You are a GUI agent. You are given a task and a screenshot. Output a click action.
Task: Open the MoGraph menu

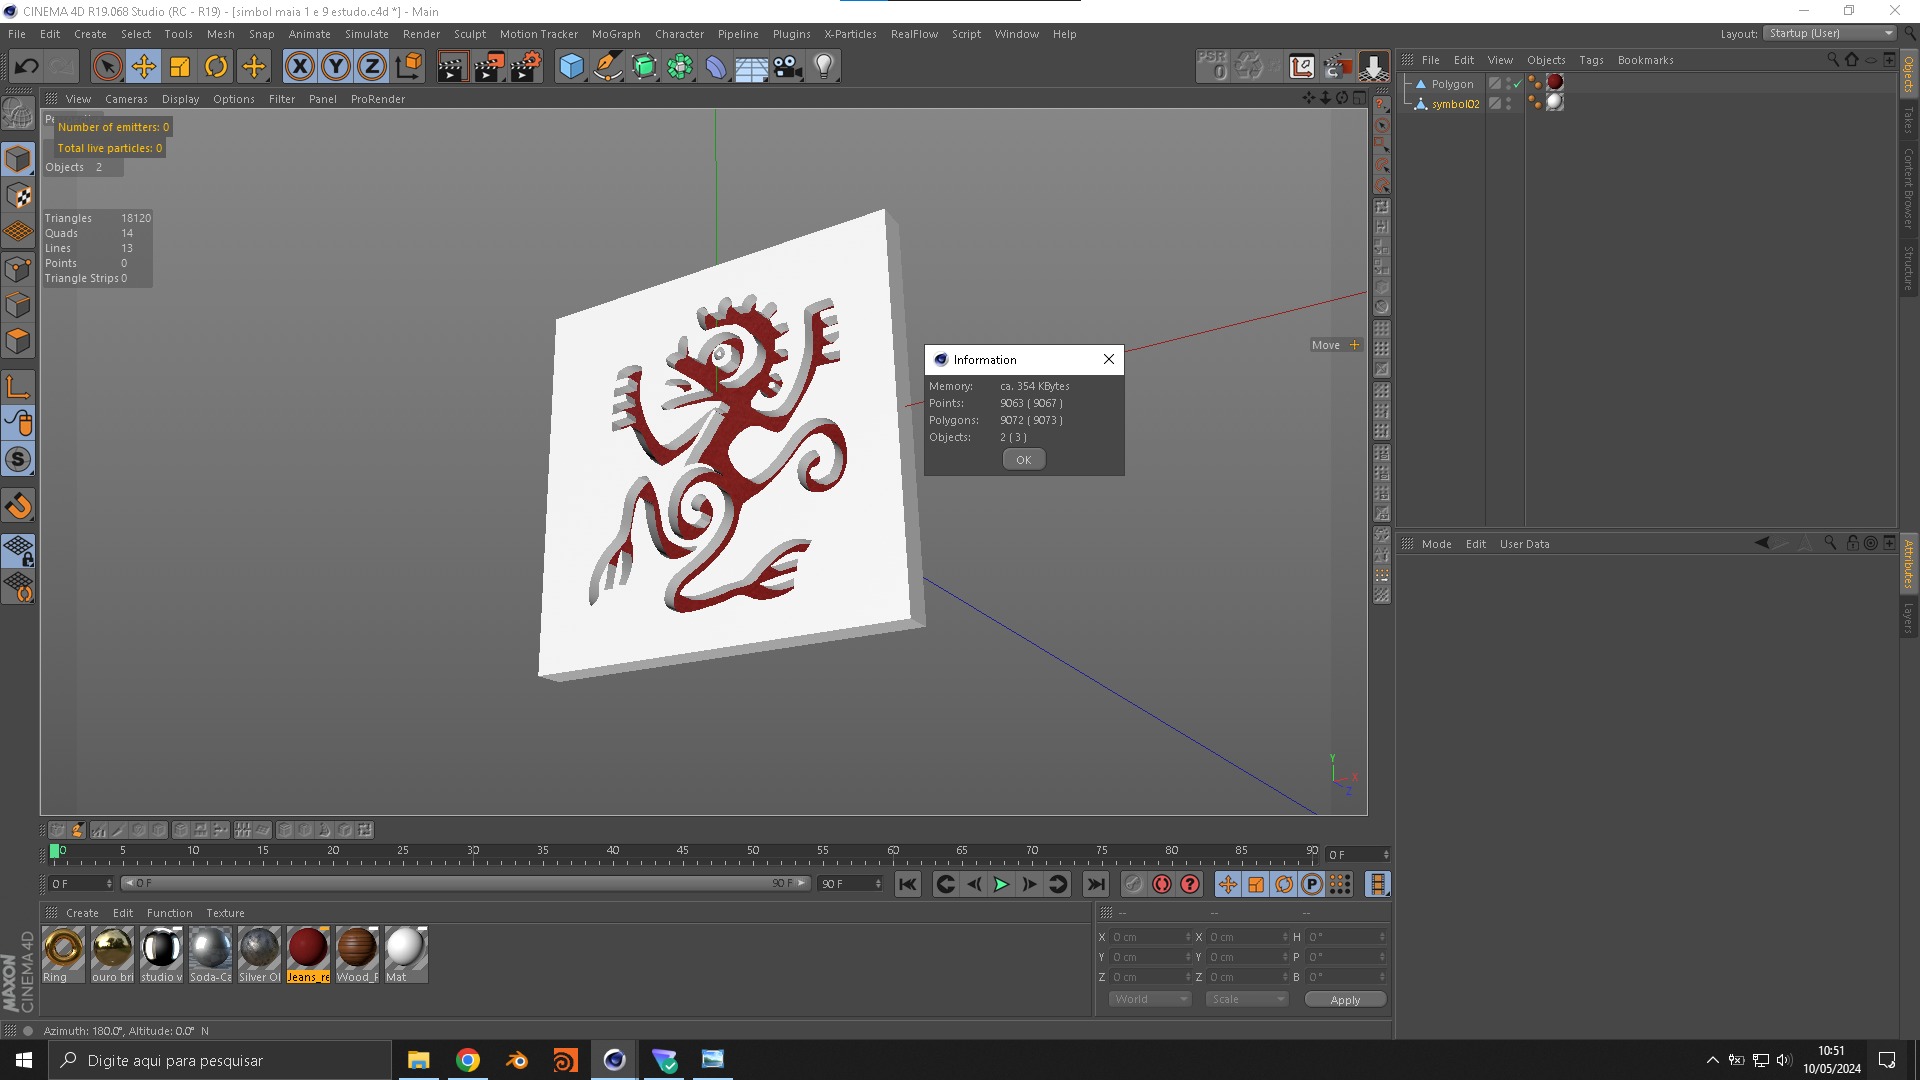615,34
